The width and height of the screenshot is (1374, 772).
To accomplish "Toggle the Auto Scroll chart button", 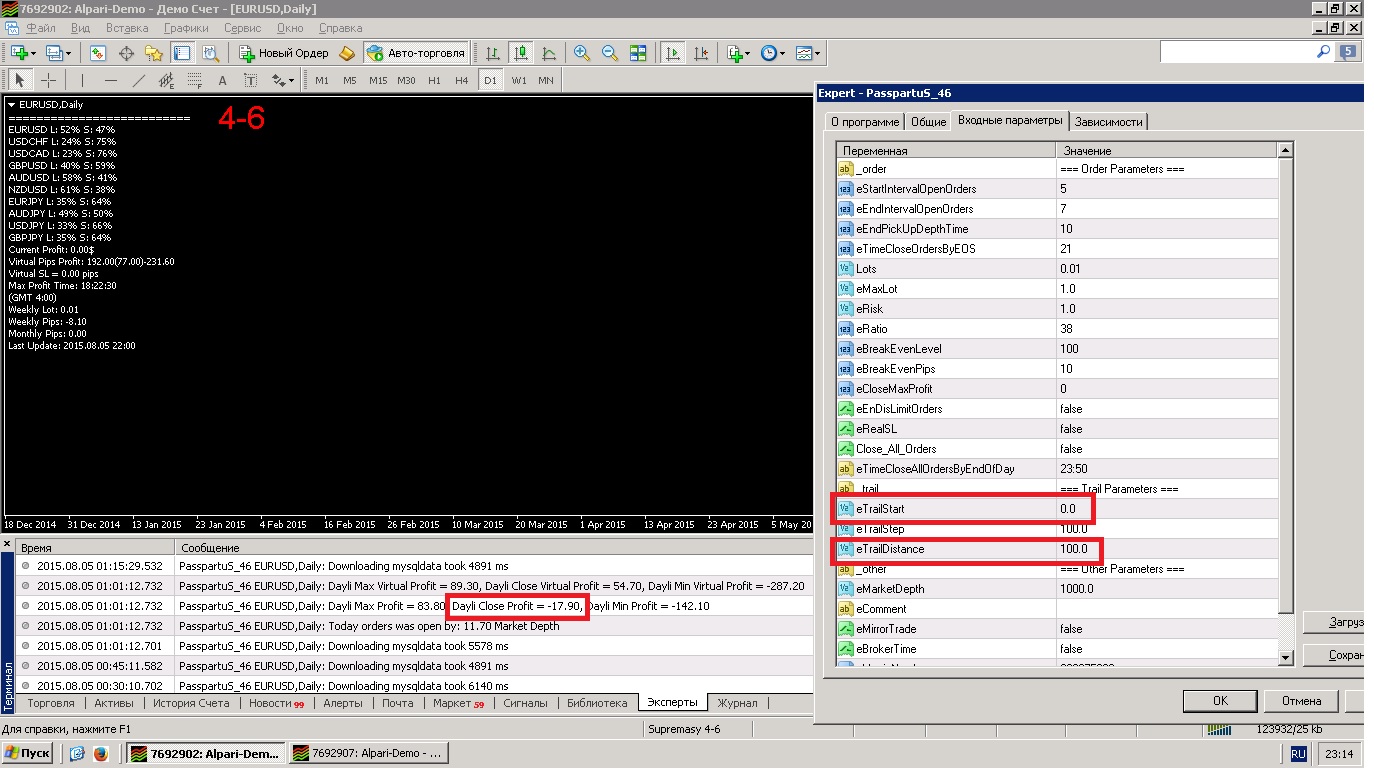I will click(673, 53).
